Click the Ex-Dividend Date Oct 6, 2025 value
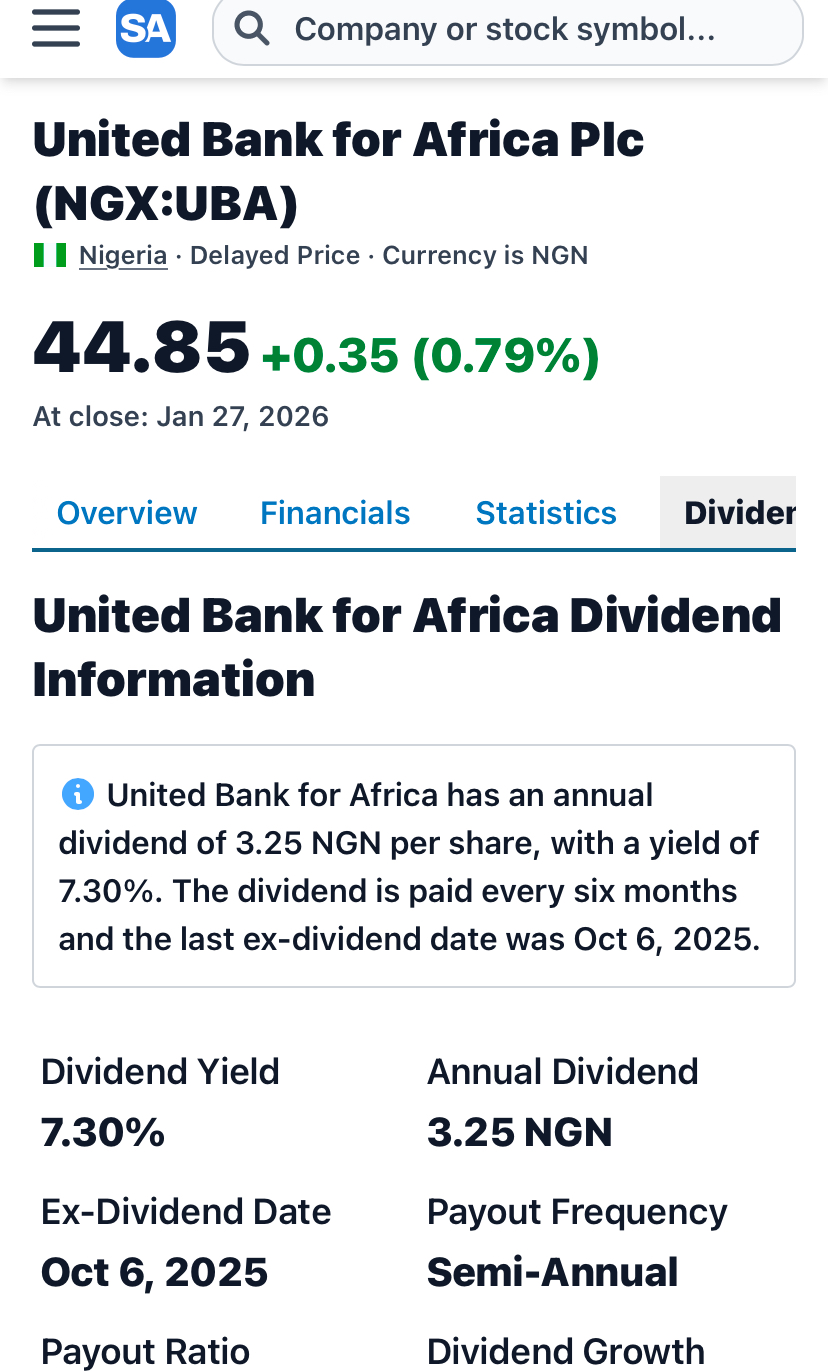828x1371 pixels. pyautogui.click(x=155, y=1272)
